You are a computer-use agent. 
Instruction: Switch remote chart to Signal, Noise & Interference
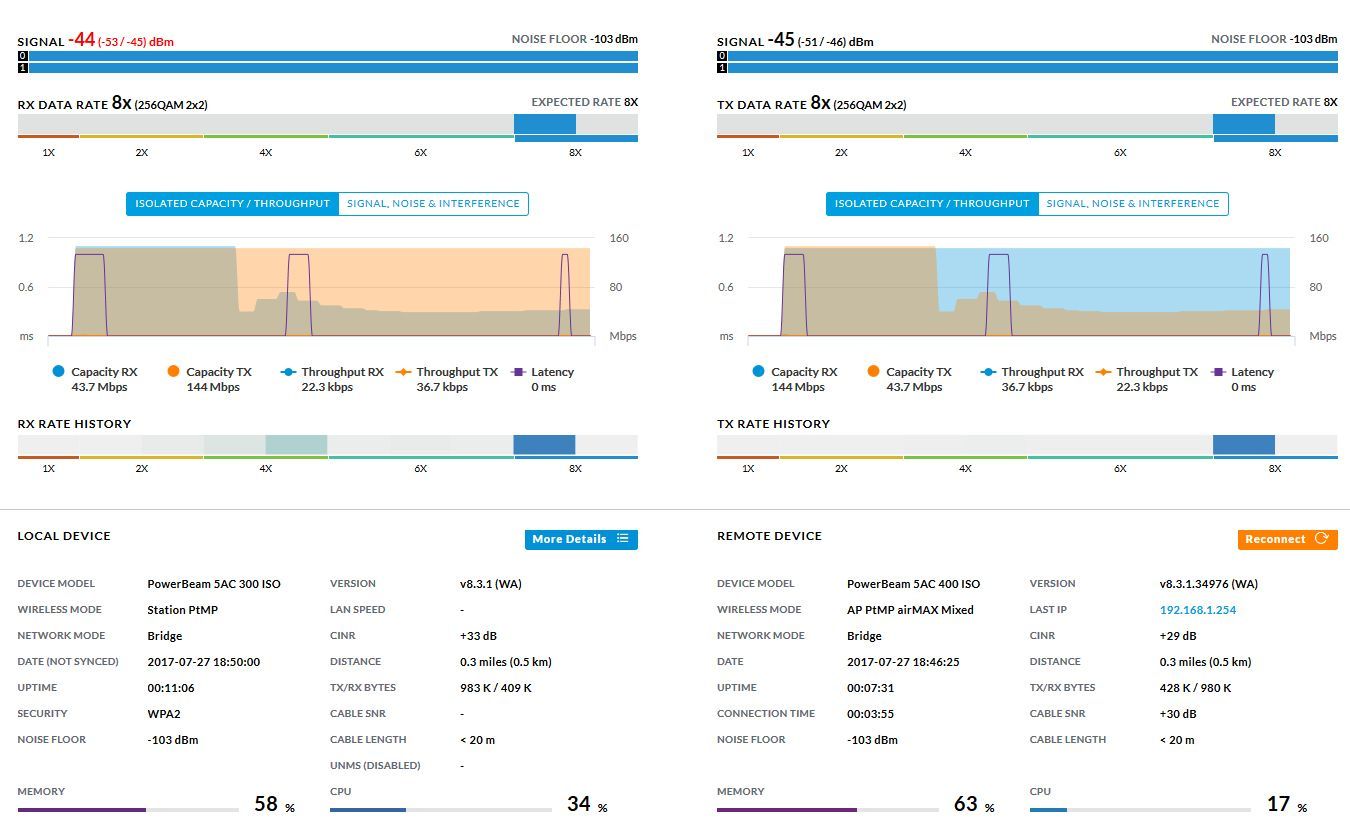pos(1133,204)
